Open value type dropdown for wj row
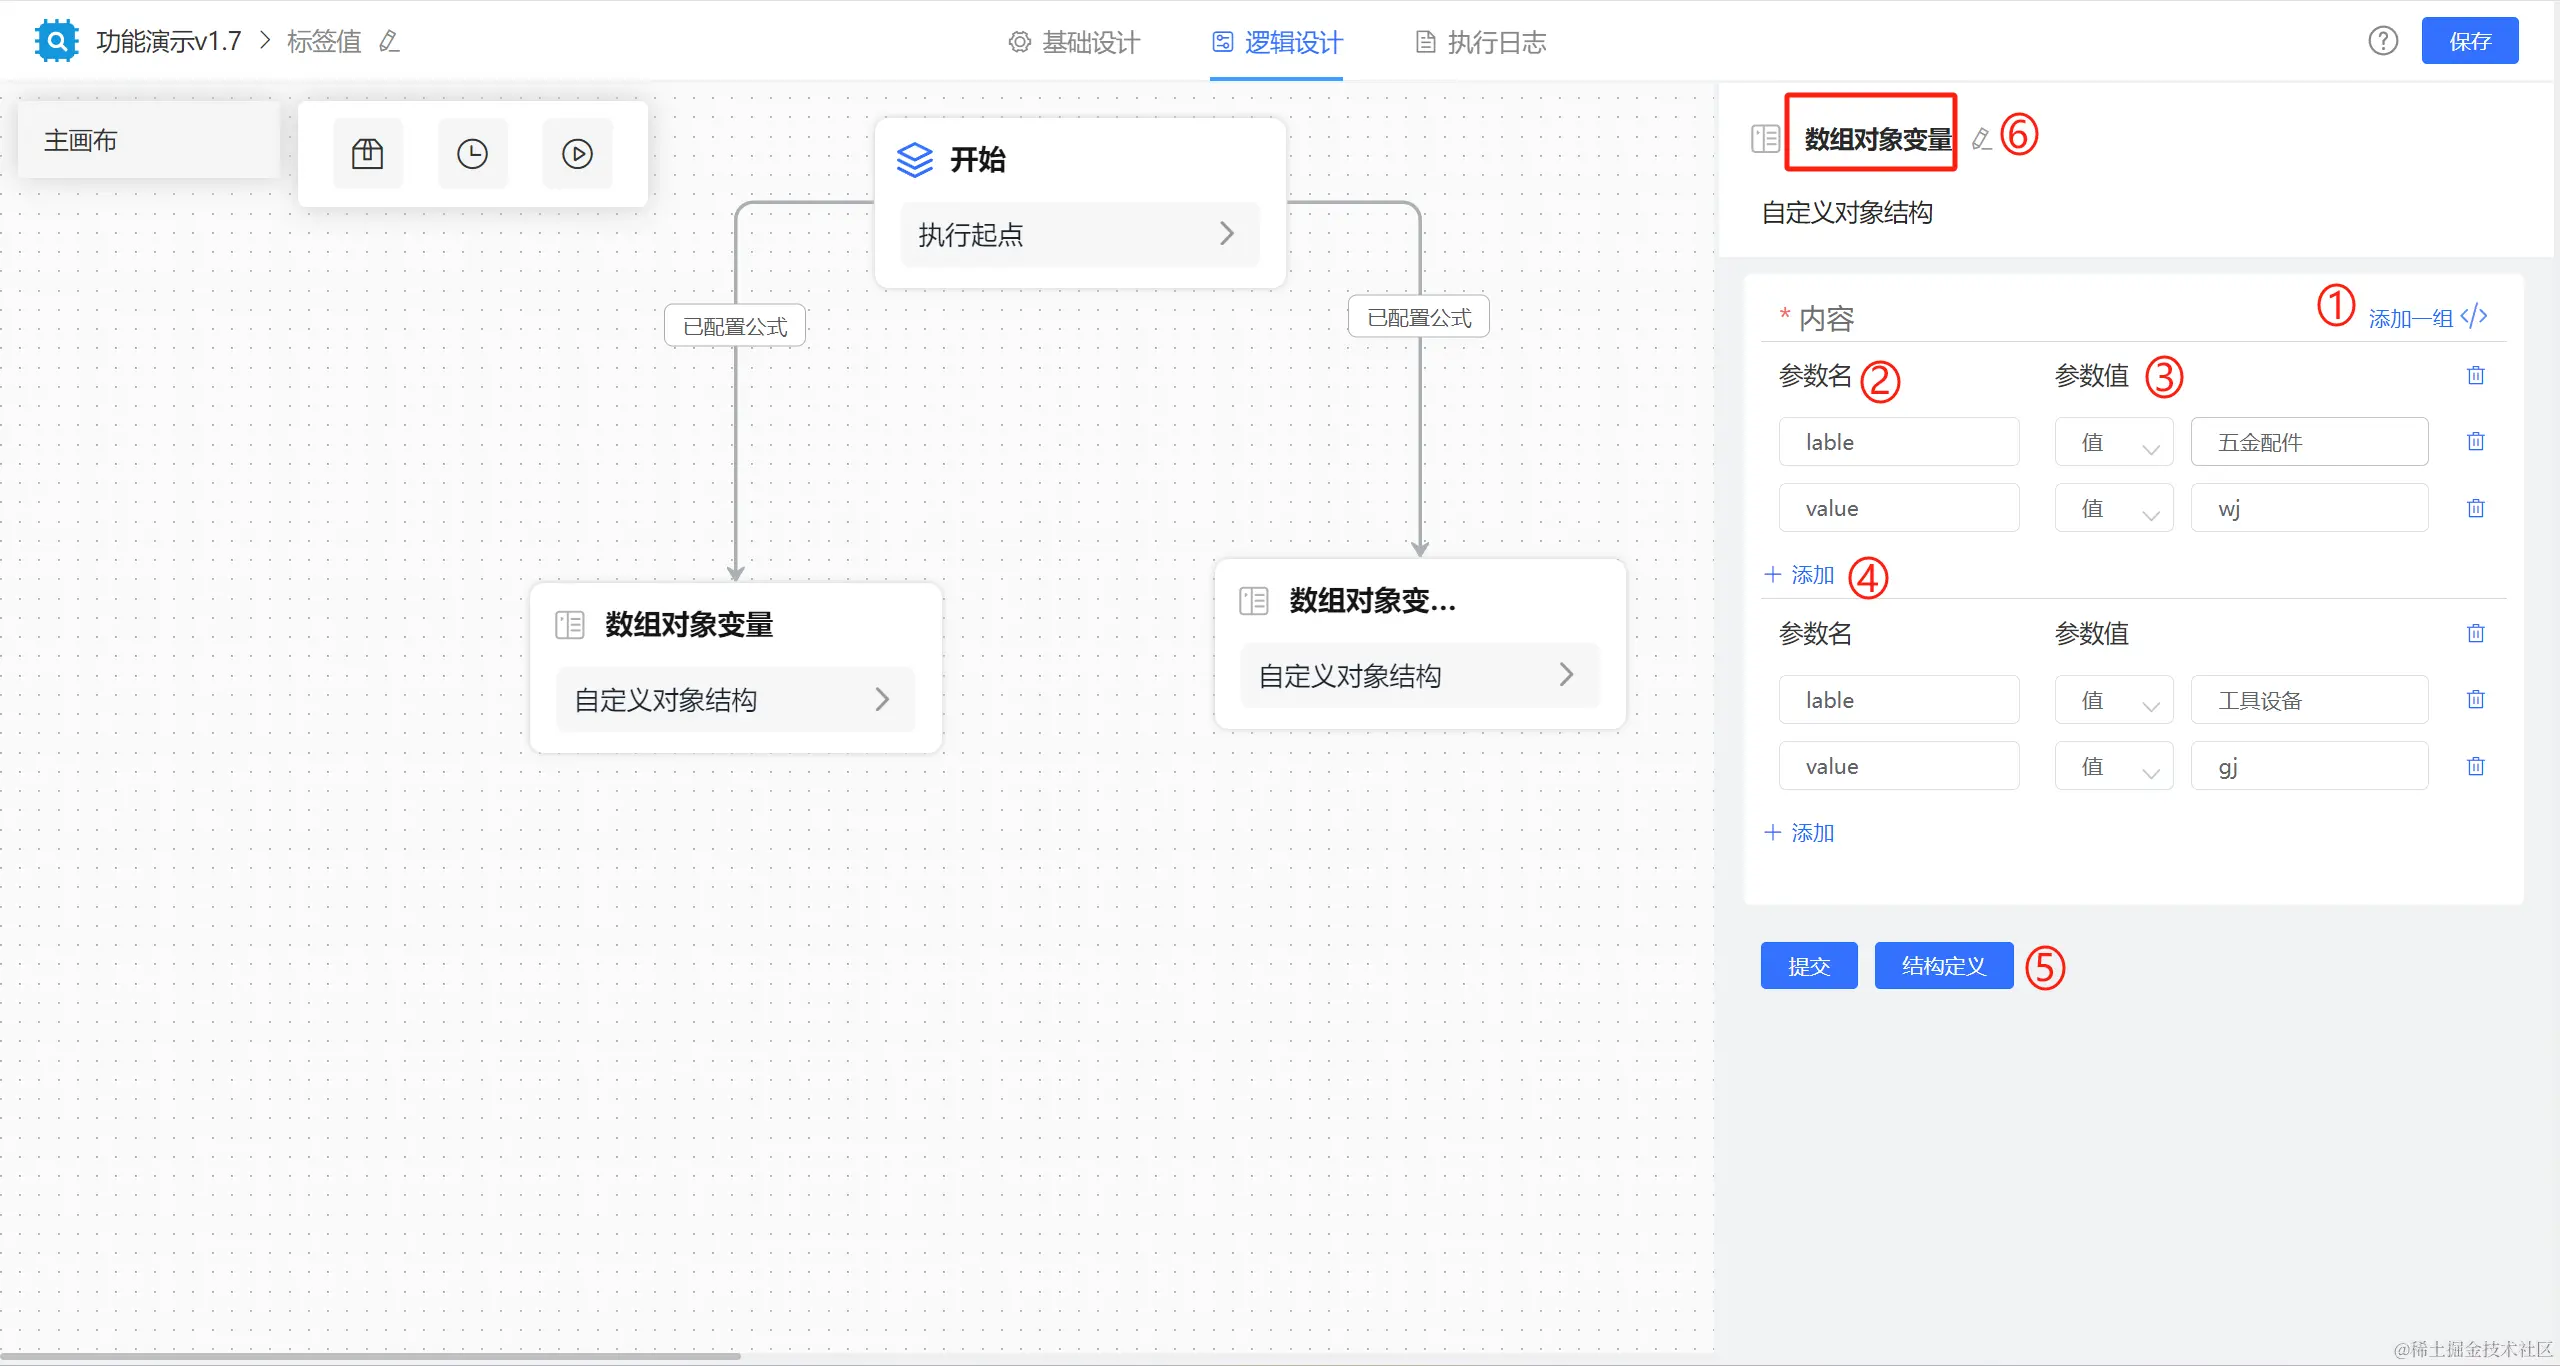Screen dimensions: 2560x1366 click(x=2113, y=508)
